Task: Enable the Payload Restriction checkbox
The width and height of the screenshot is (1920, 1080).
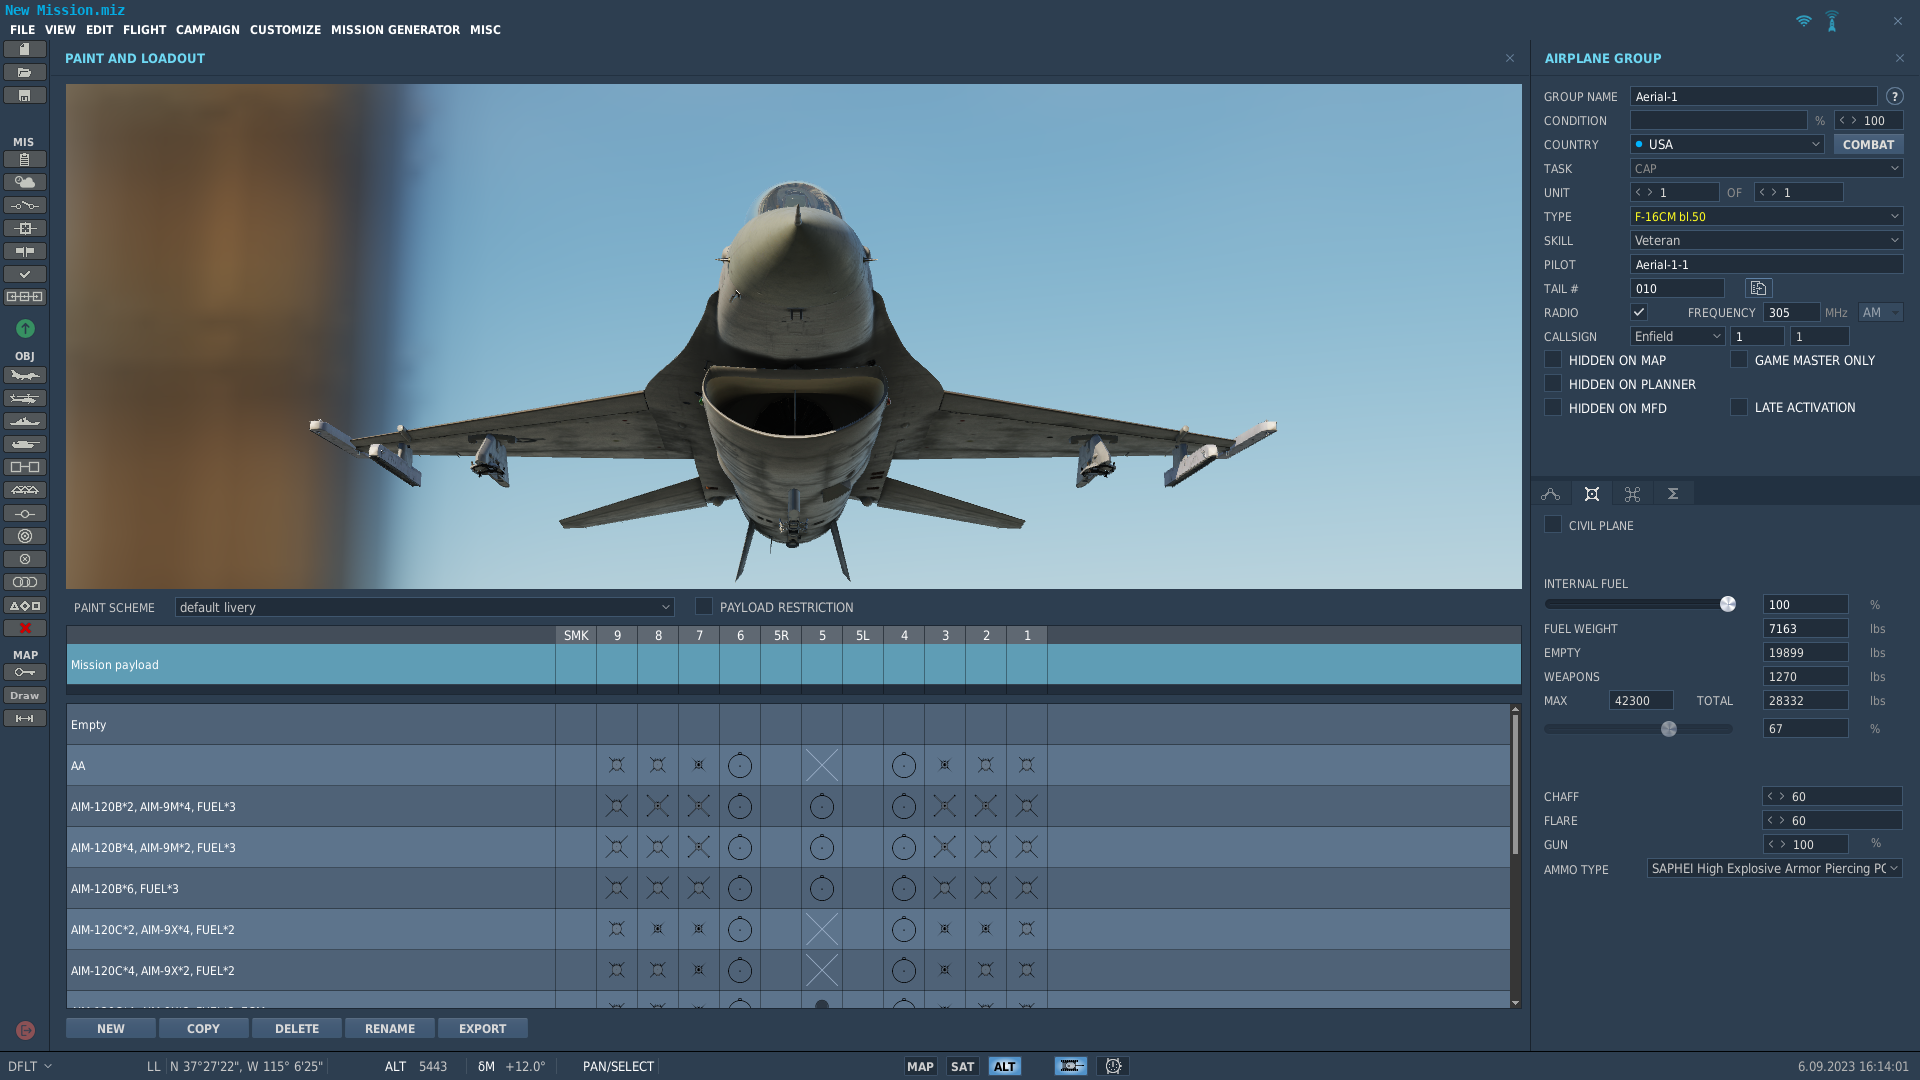Action: coord(704,607)
